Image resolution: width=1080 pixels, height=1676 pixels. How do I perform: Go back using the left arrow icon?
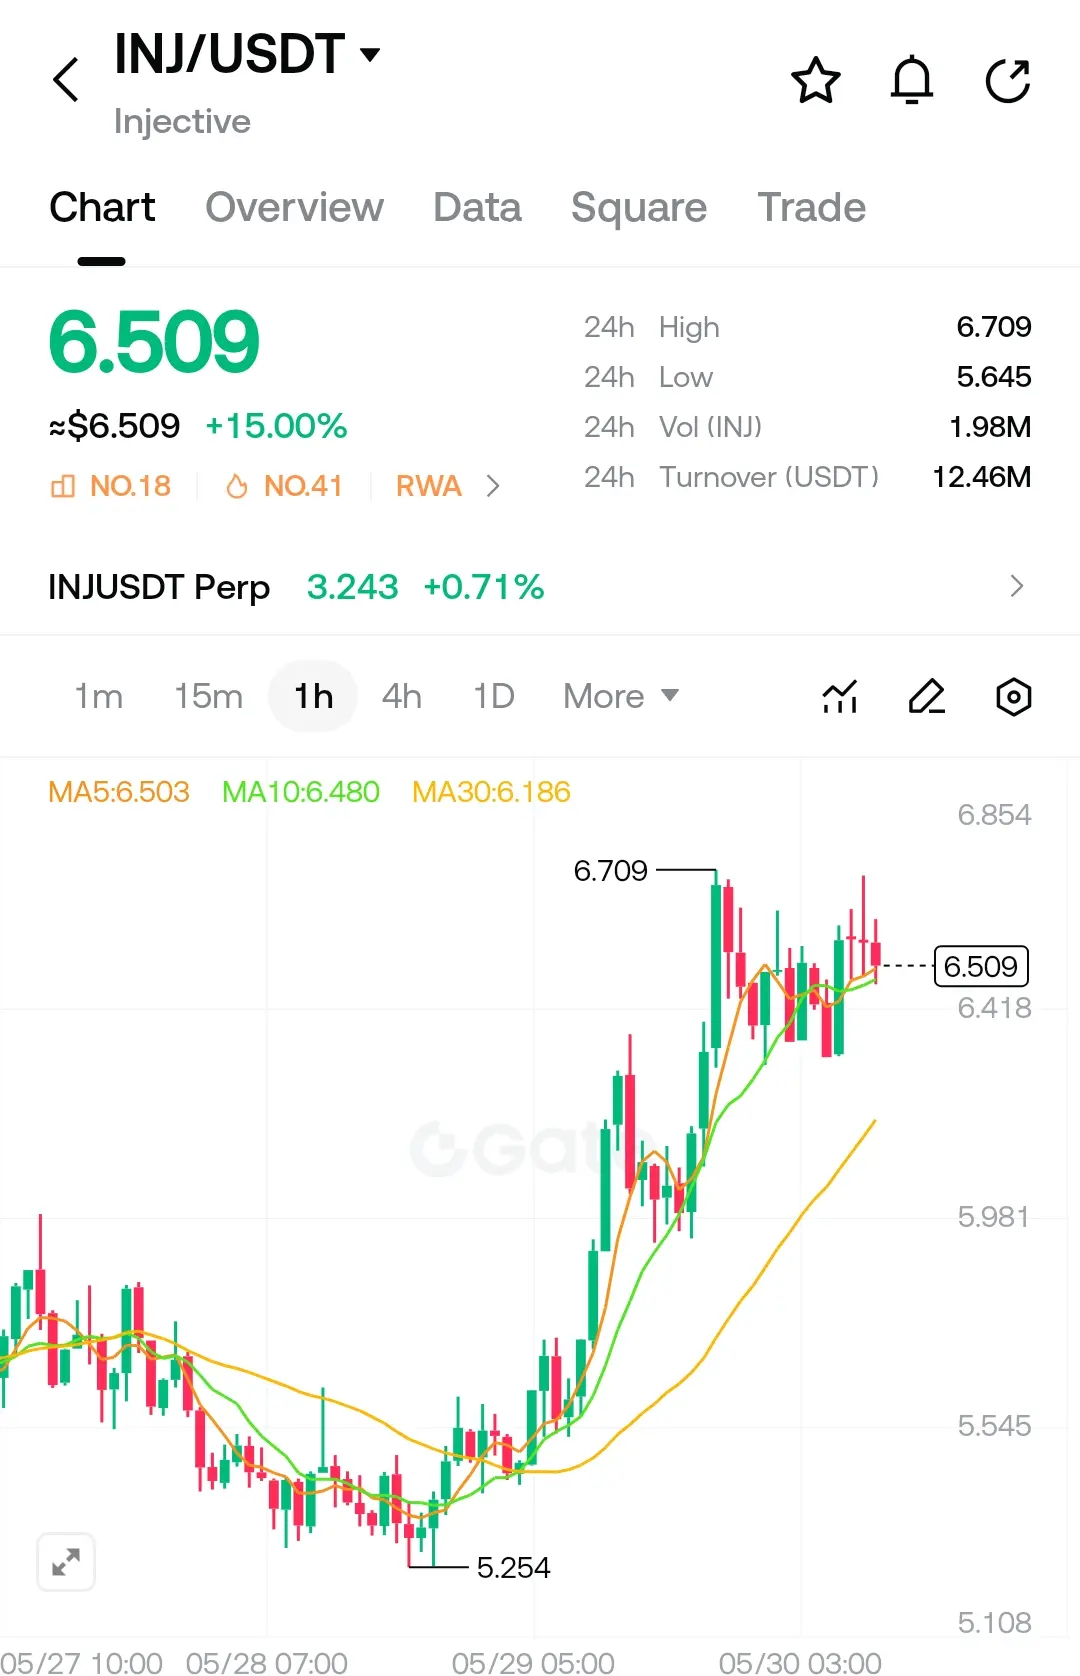(x=66, y=80)
